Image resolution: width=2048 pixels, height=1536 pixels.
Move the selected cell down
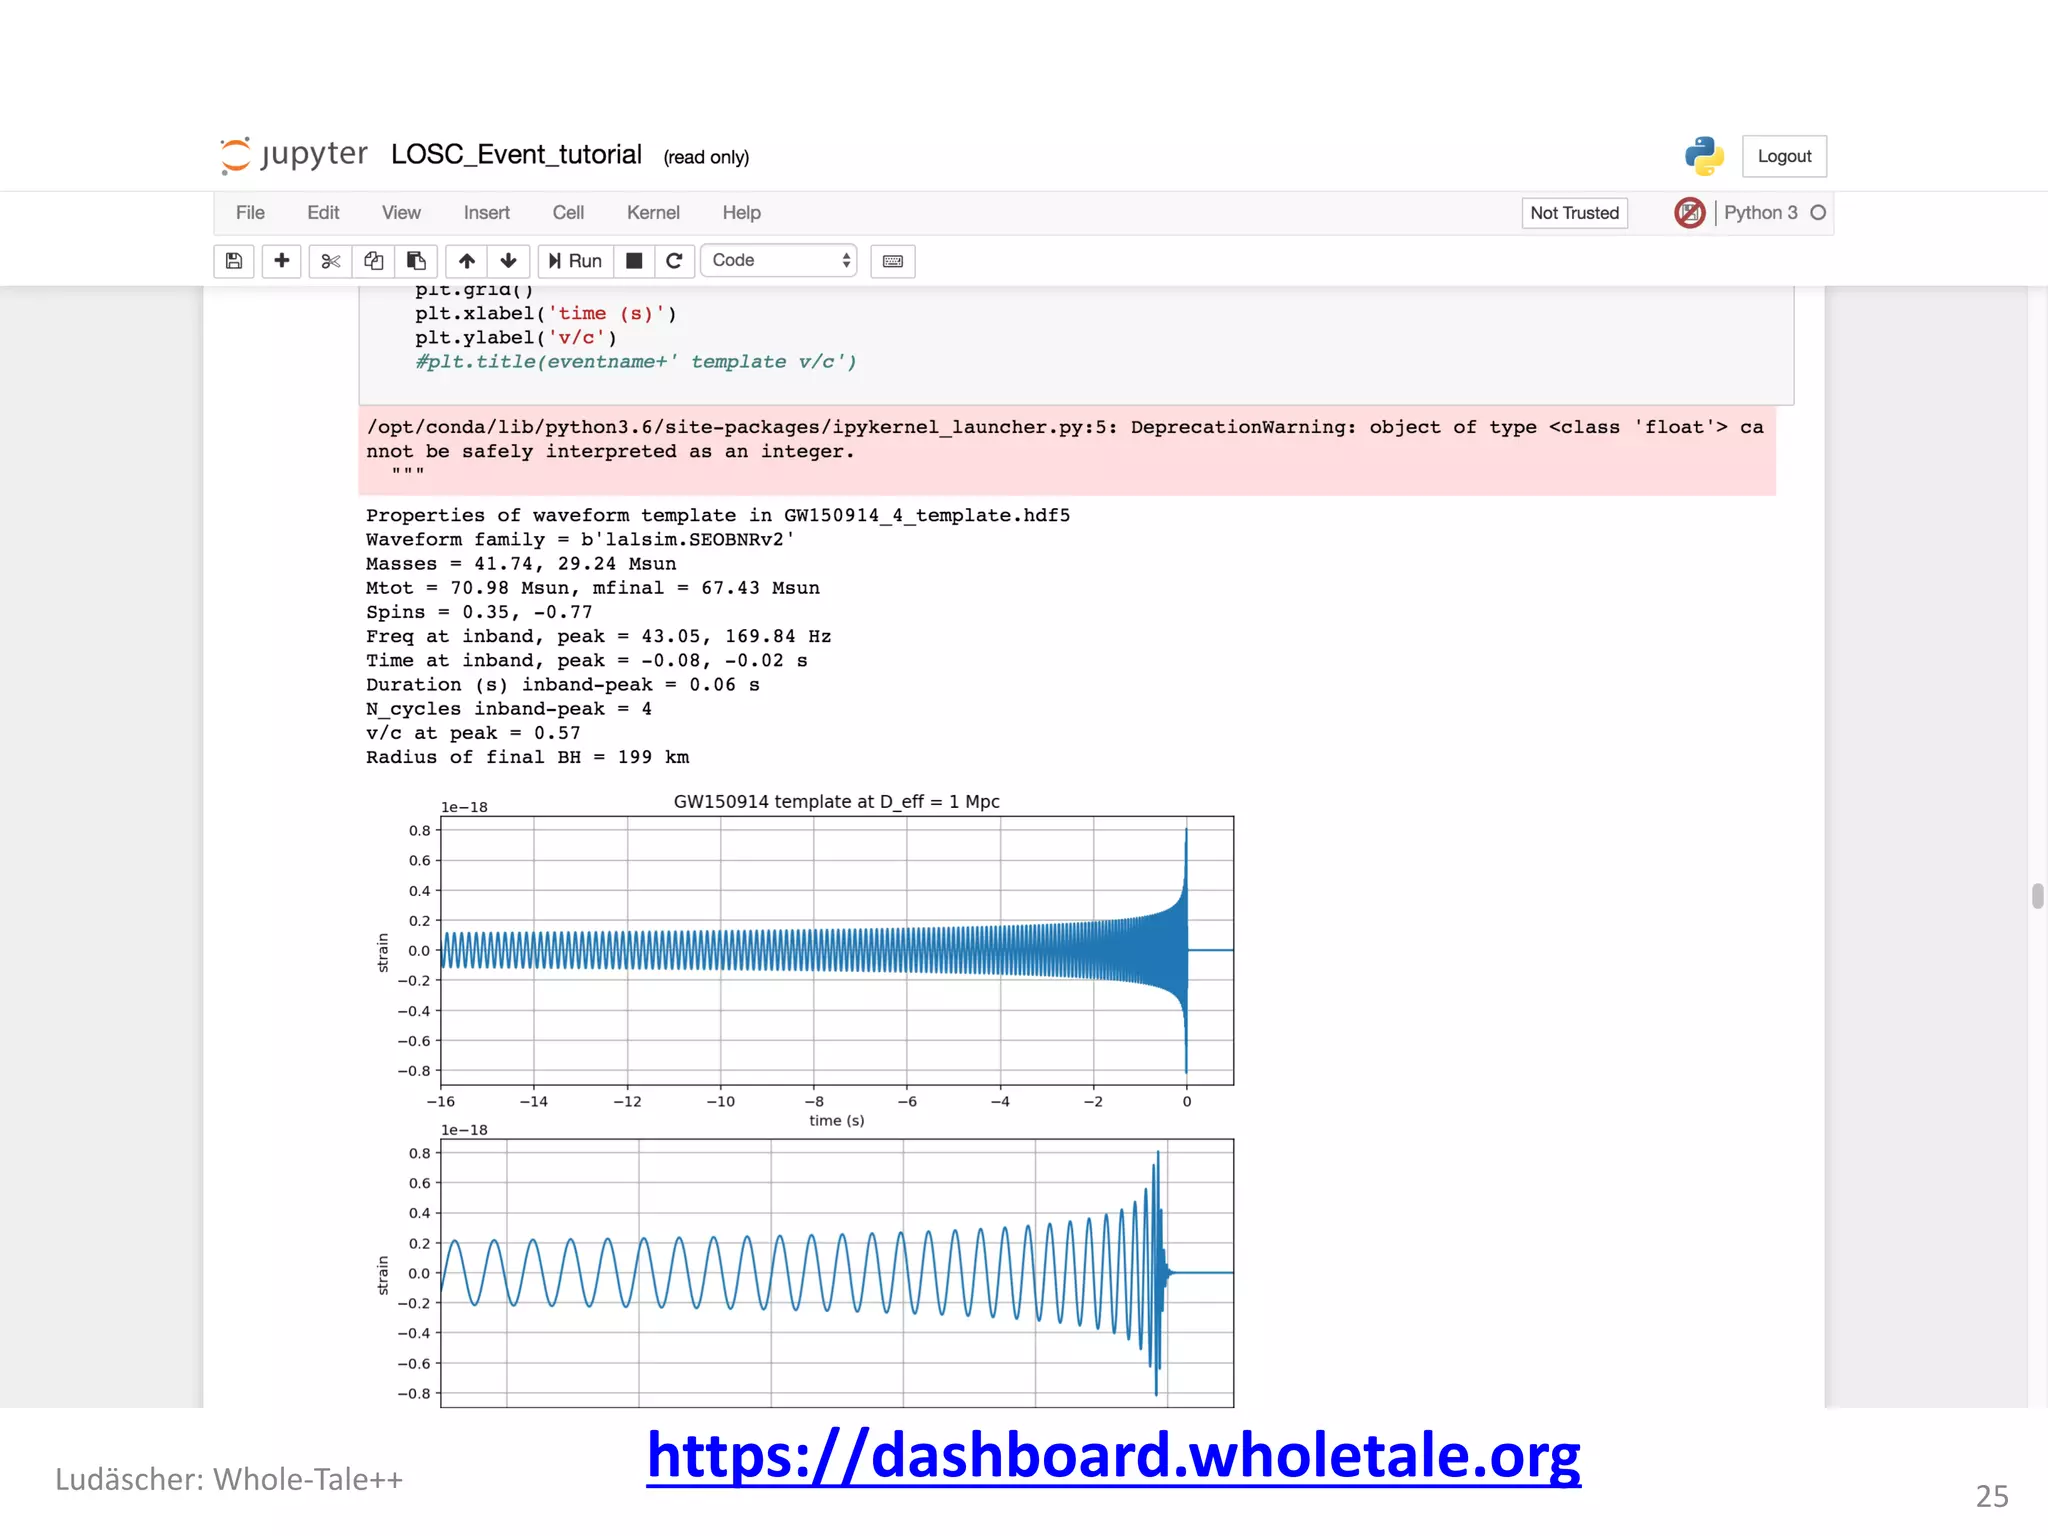click(x=509, y=261)
